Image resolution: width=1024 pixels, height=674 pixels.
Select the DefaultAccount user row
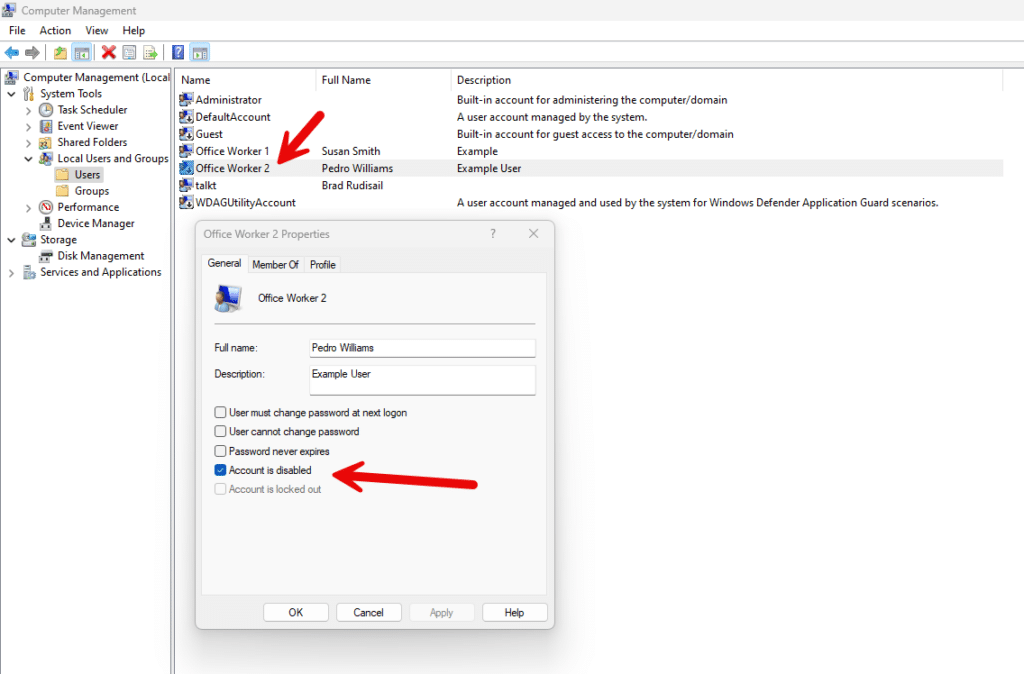[590, 117]
